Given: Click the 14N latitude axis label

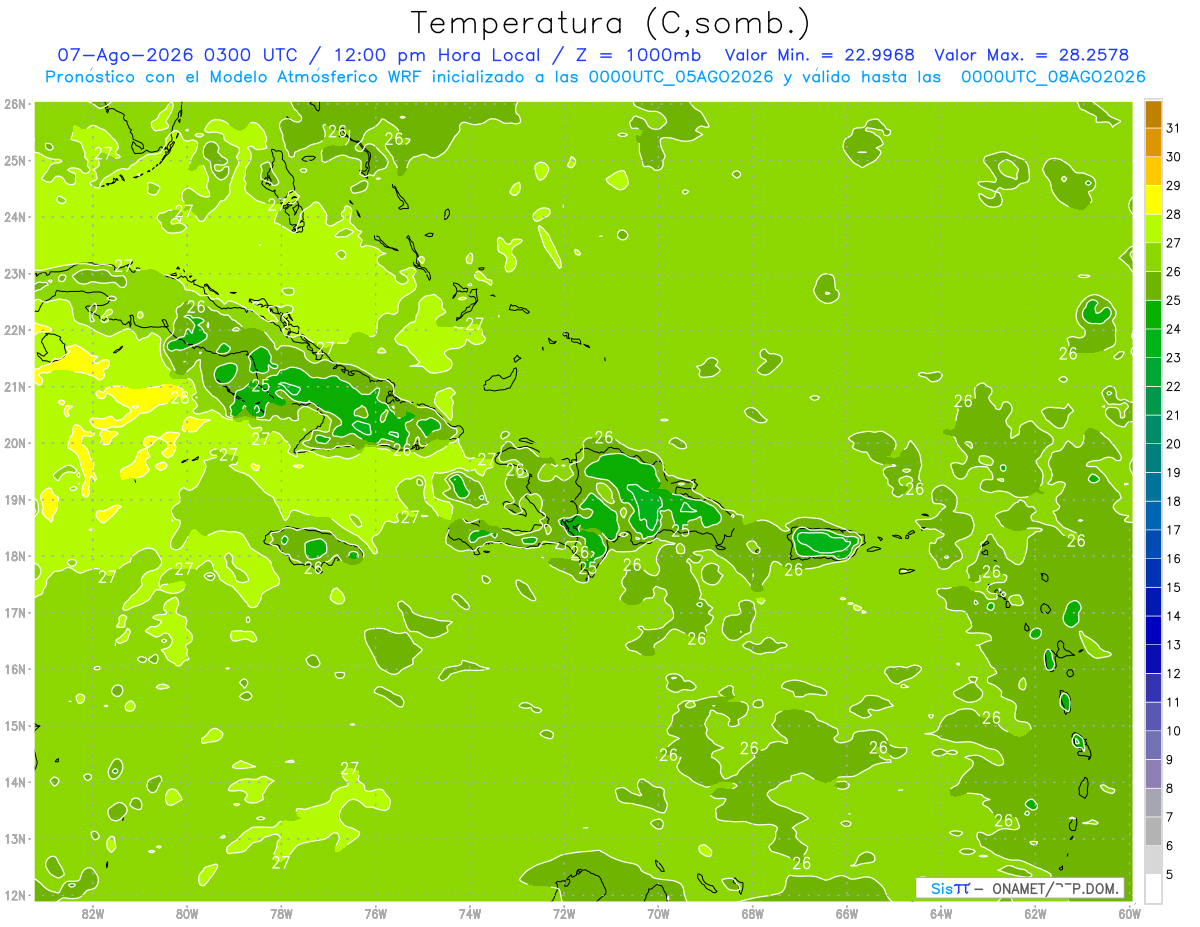Looking at the screenshot, I should (15, 782).
